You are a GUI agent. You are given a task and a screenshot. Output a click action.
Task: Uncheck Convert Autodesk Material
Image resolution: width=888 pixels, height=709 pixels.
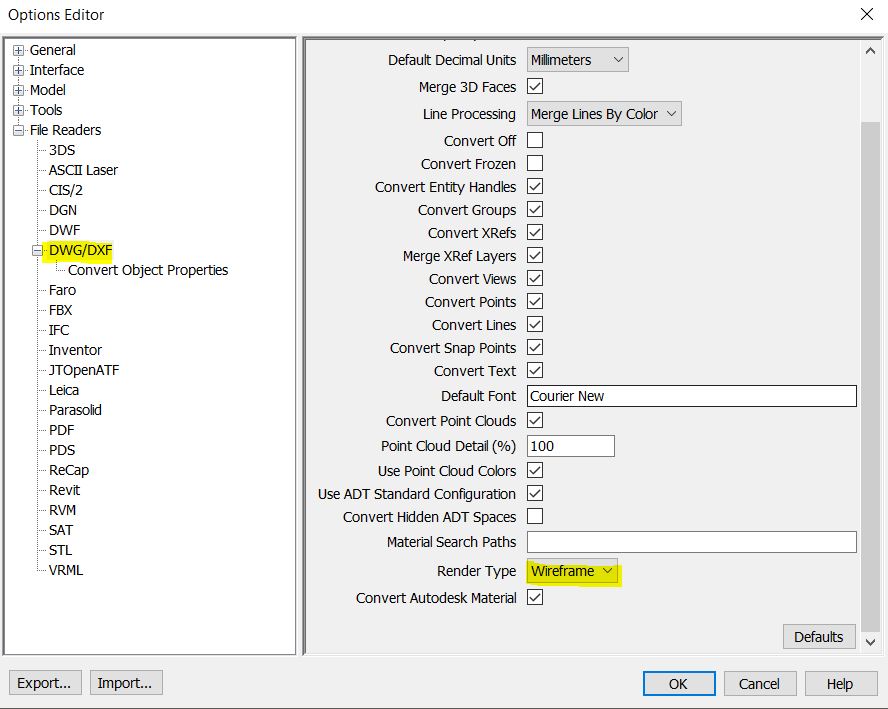coord(535,597)
